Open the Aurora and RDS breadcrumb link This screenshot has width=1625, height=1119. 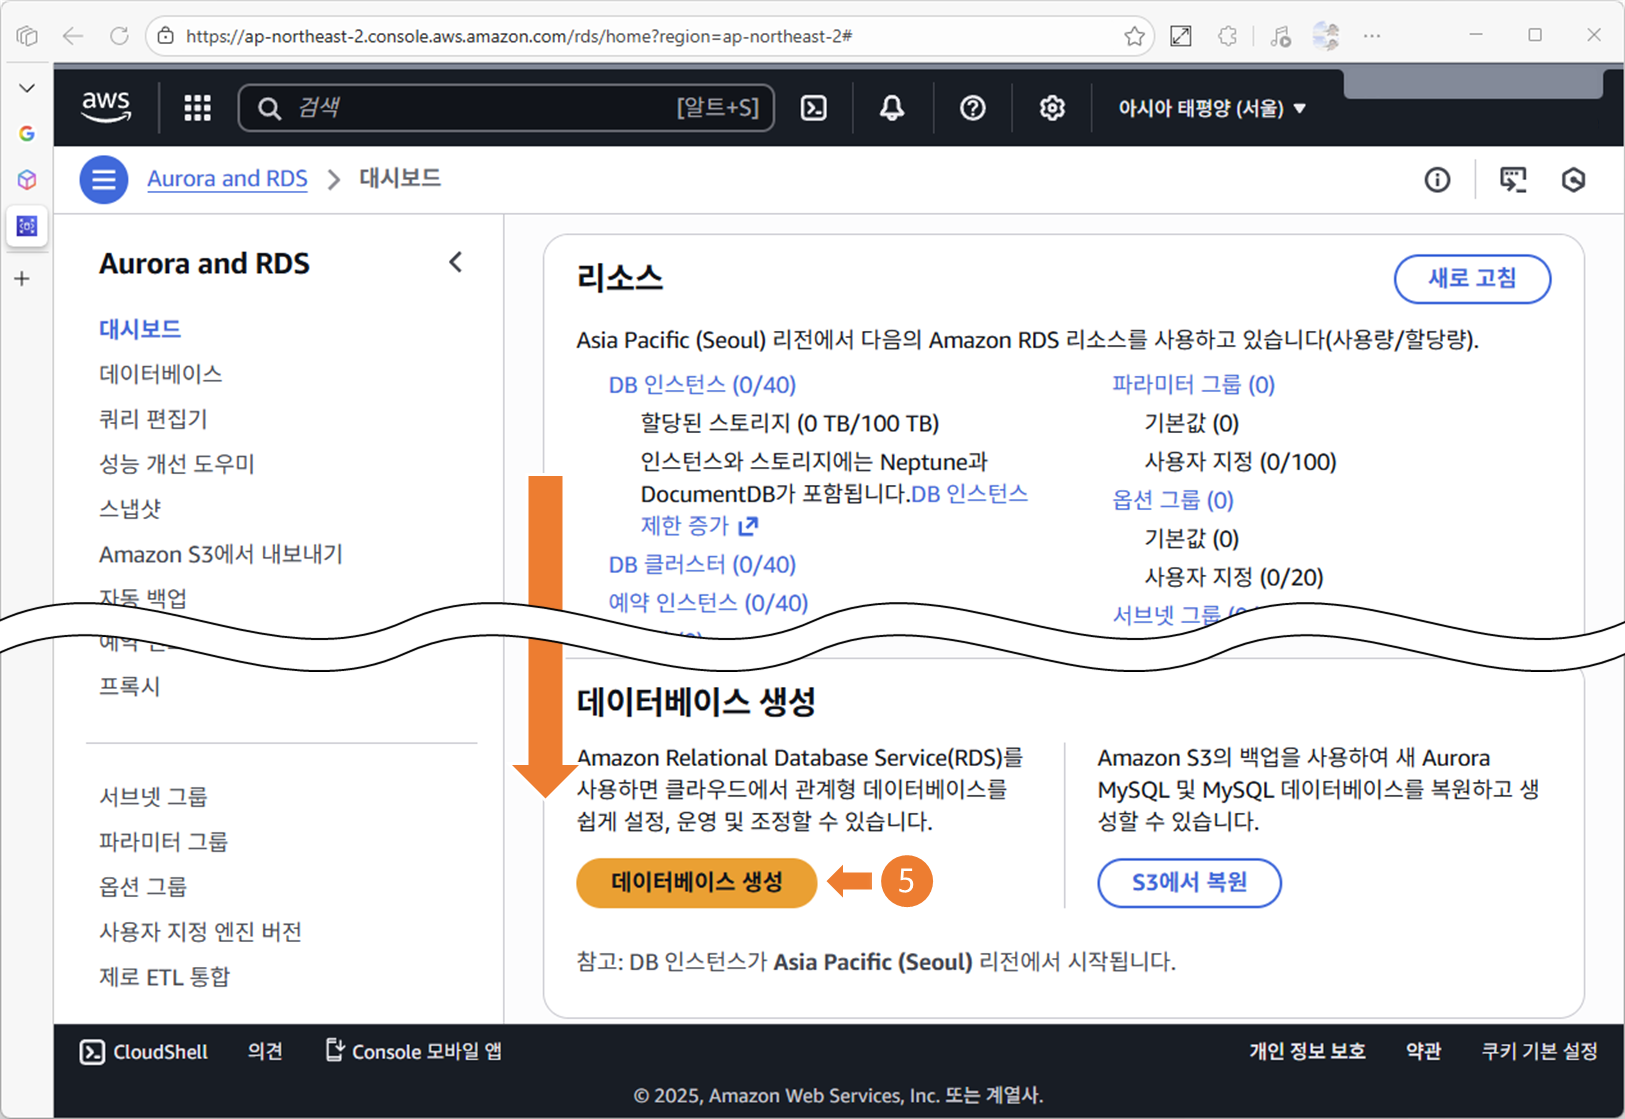tap(227, 179)
